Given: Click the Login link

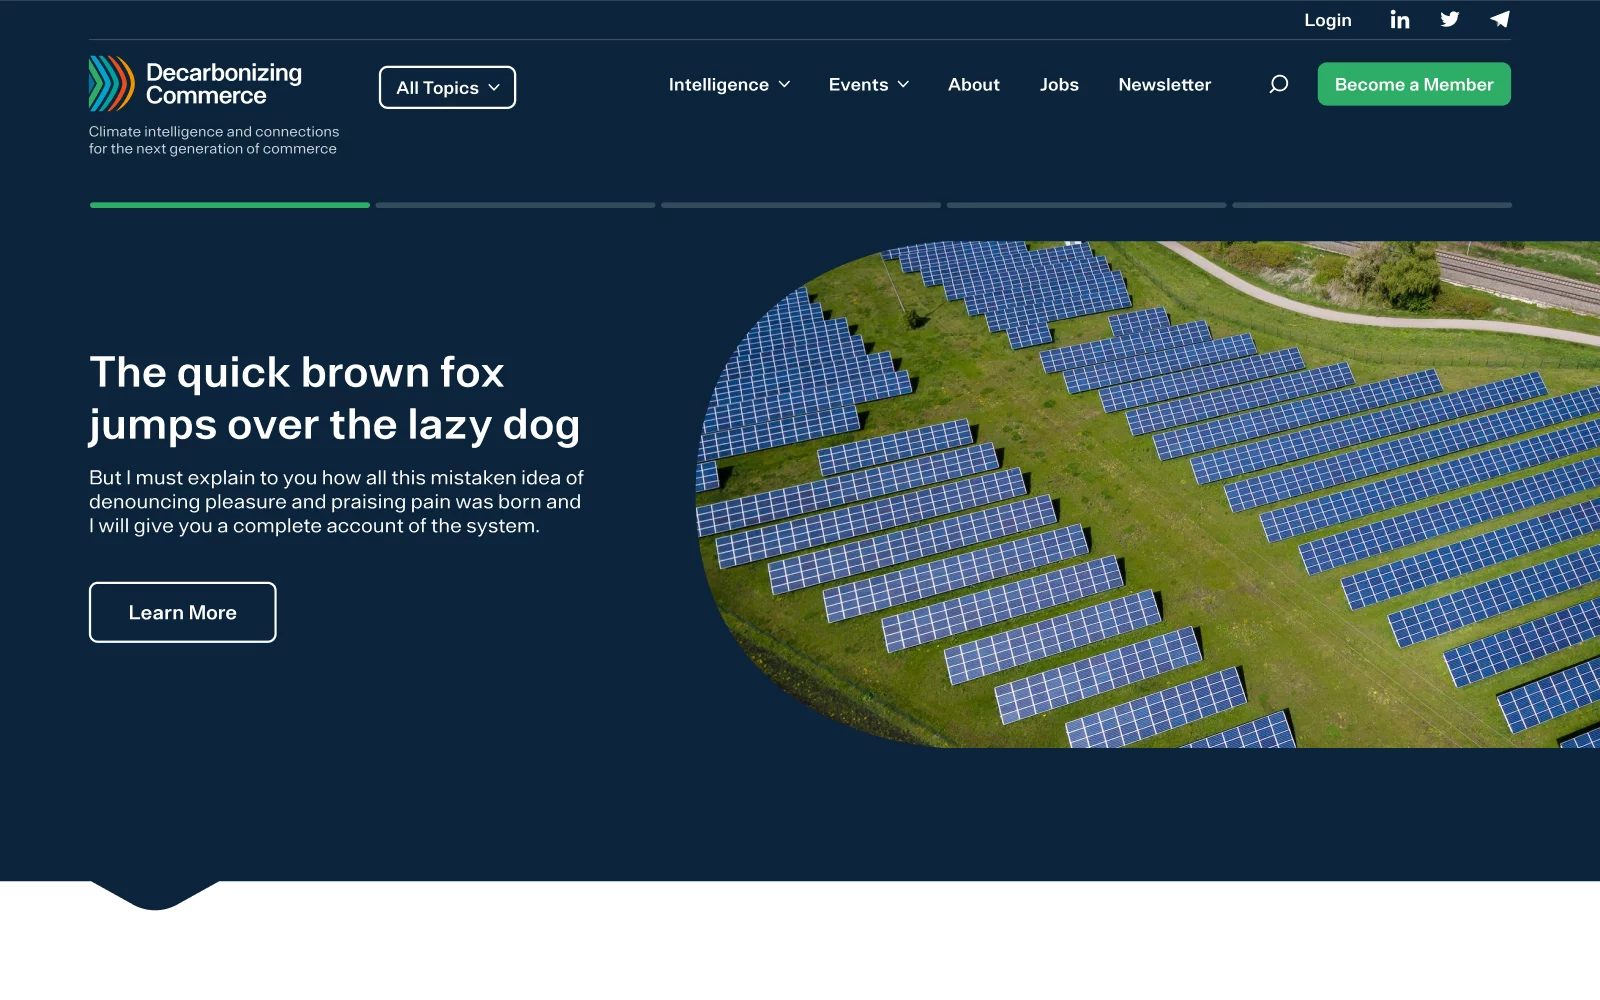Looking at the screenshot, I should (x=1328, y=20).
